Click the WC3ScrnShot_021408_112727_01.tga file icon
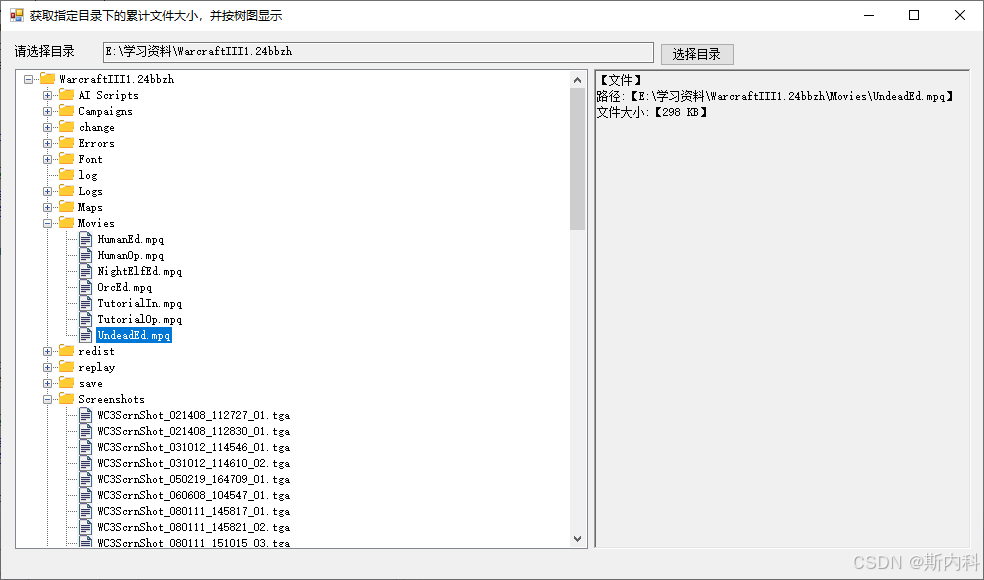The width and height of the screenshot is (984, 580). pyautogui.click(x=85, y=415)
